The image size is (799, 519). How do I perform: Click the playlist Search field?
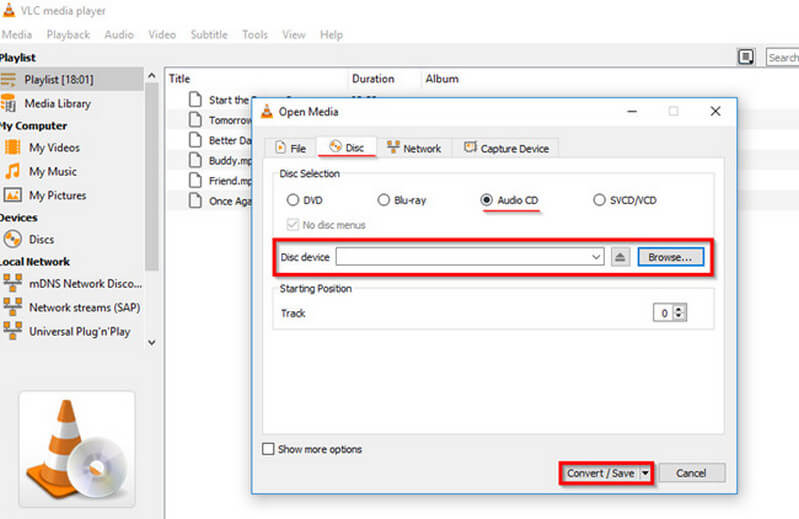point(782,57)
